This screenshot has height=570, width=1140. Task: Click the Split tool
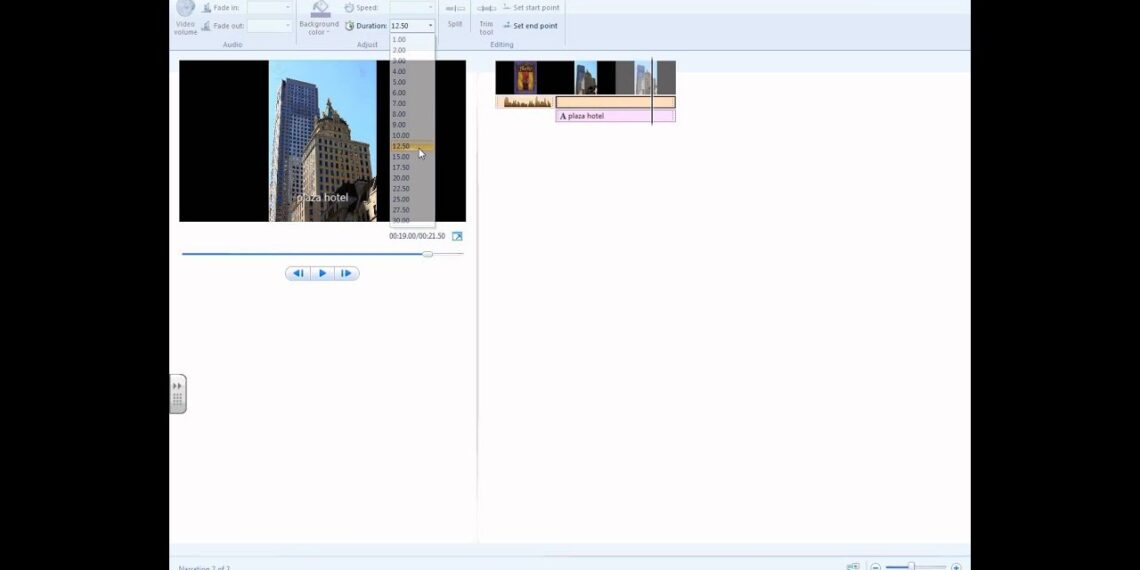click(455, 16)
